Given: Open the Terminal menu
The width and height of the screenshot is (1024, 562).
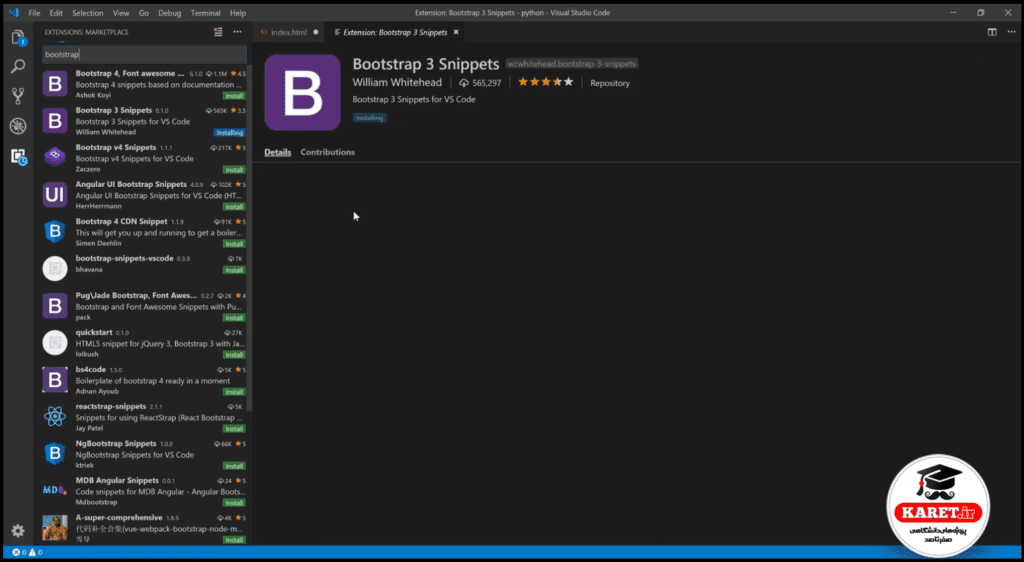Looking at the screenshot, I should [206, 12].
